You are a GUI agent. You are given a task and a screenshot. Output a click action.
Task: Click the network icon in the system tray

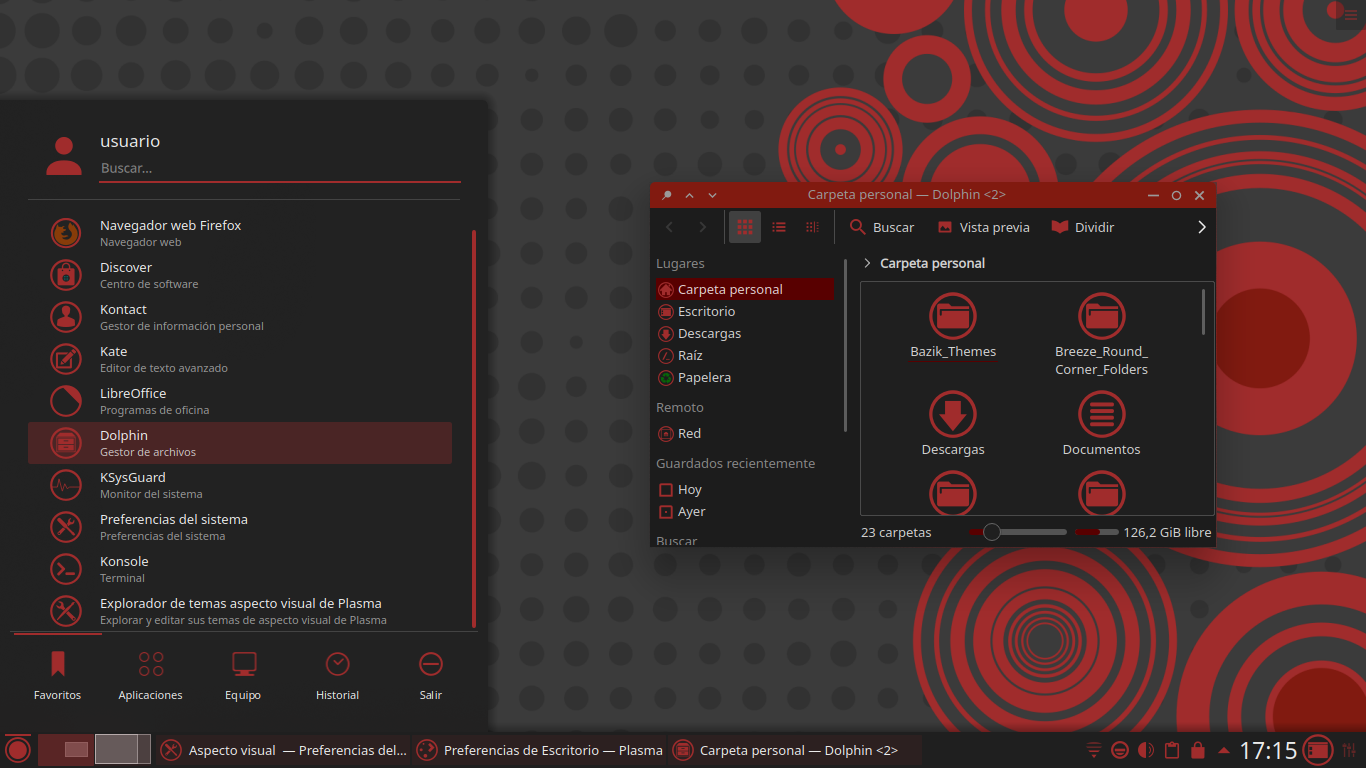pos(1094,750)
